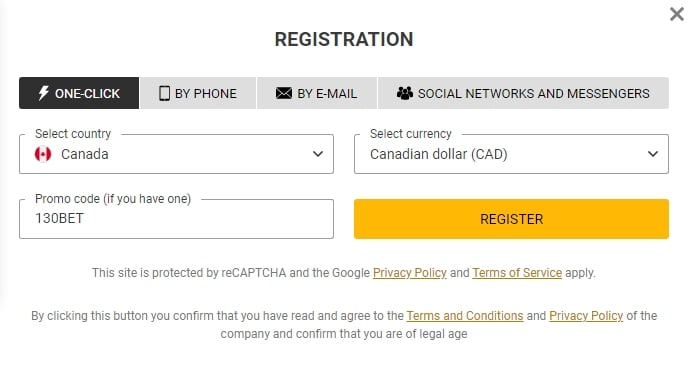Screen dimensions: 692x377
Task: Focus the promo code field with 130BET
Action: coord(176,219)
